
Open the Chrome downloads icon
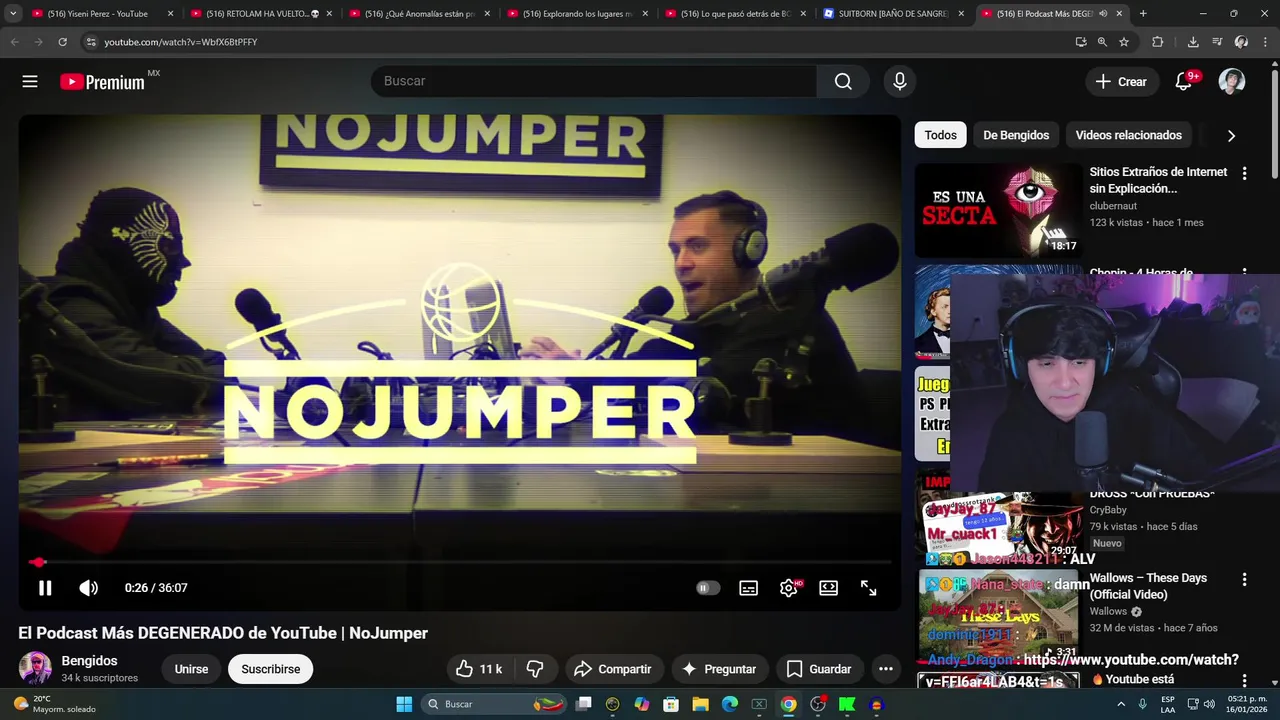(x=1193, y=42)
